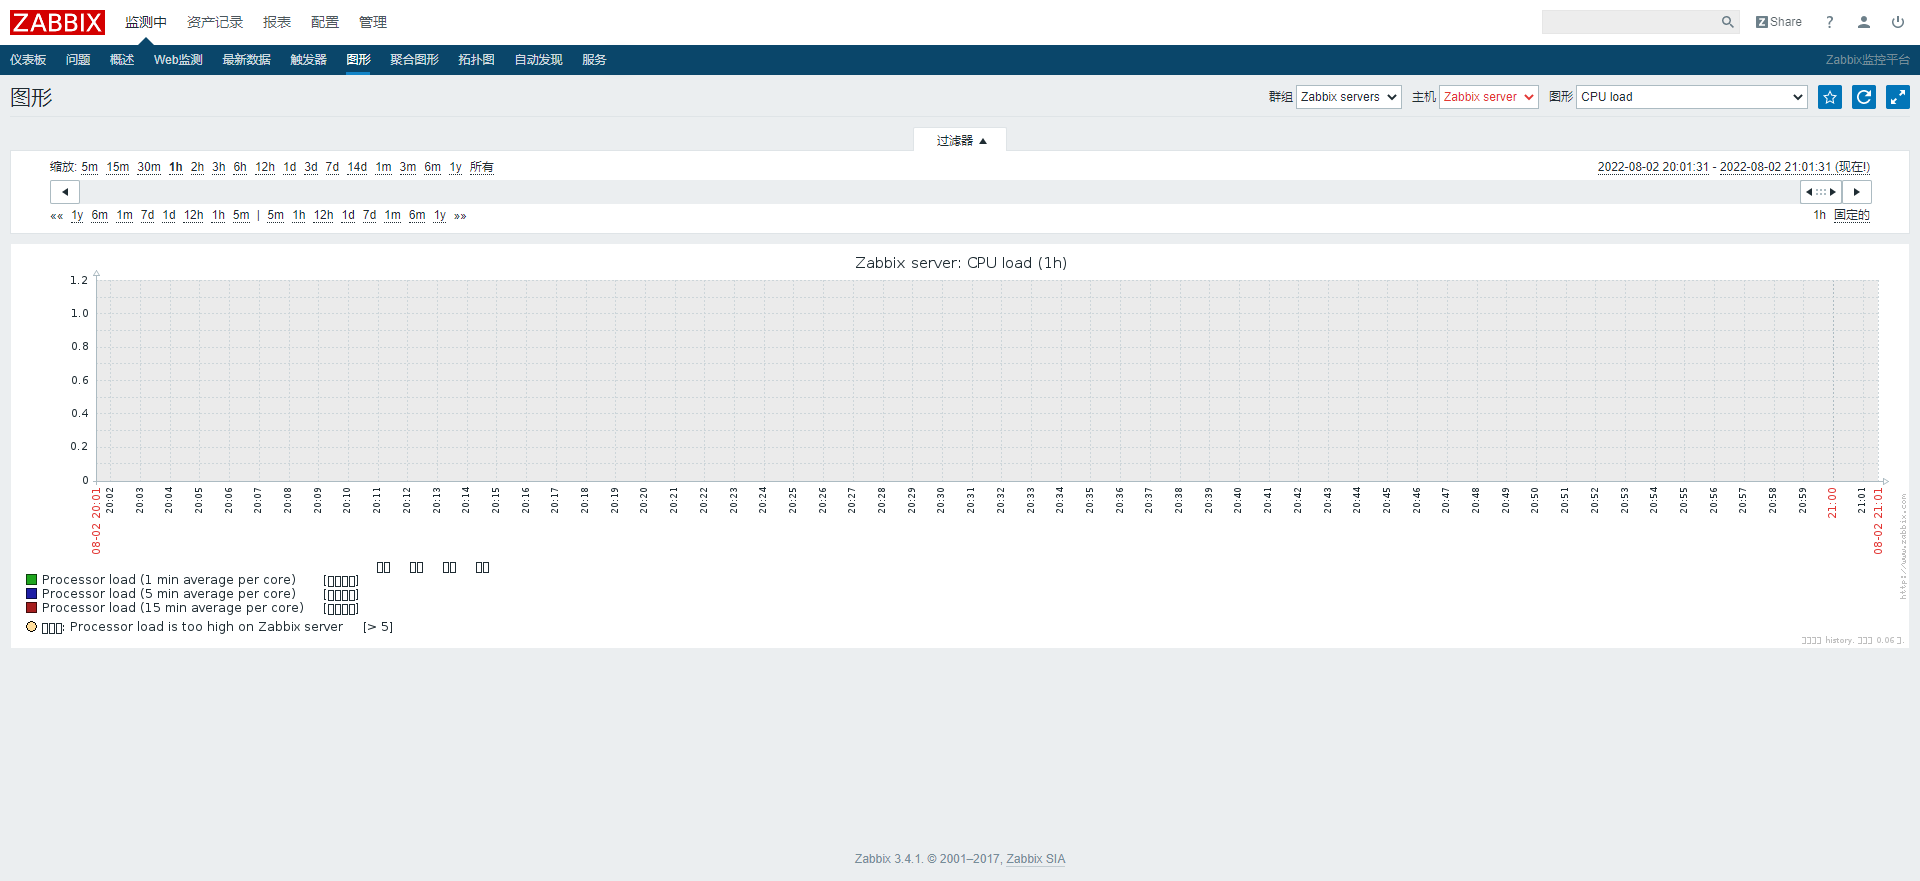
Task: Set zoom to 3h
Action: click(x=219, y=167)
